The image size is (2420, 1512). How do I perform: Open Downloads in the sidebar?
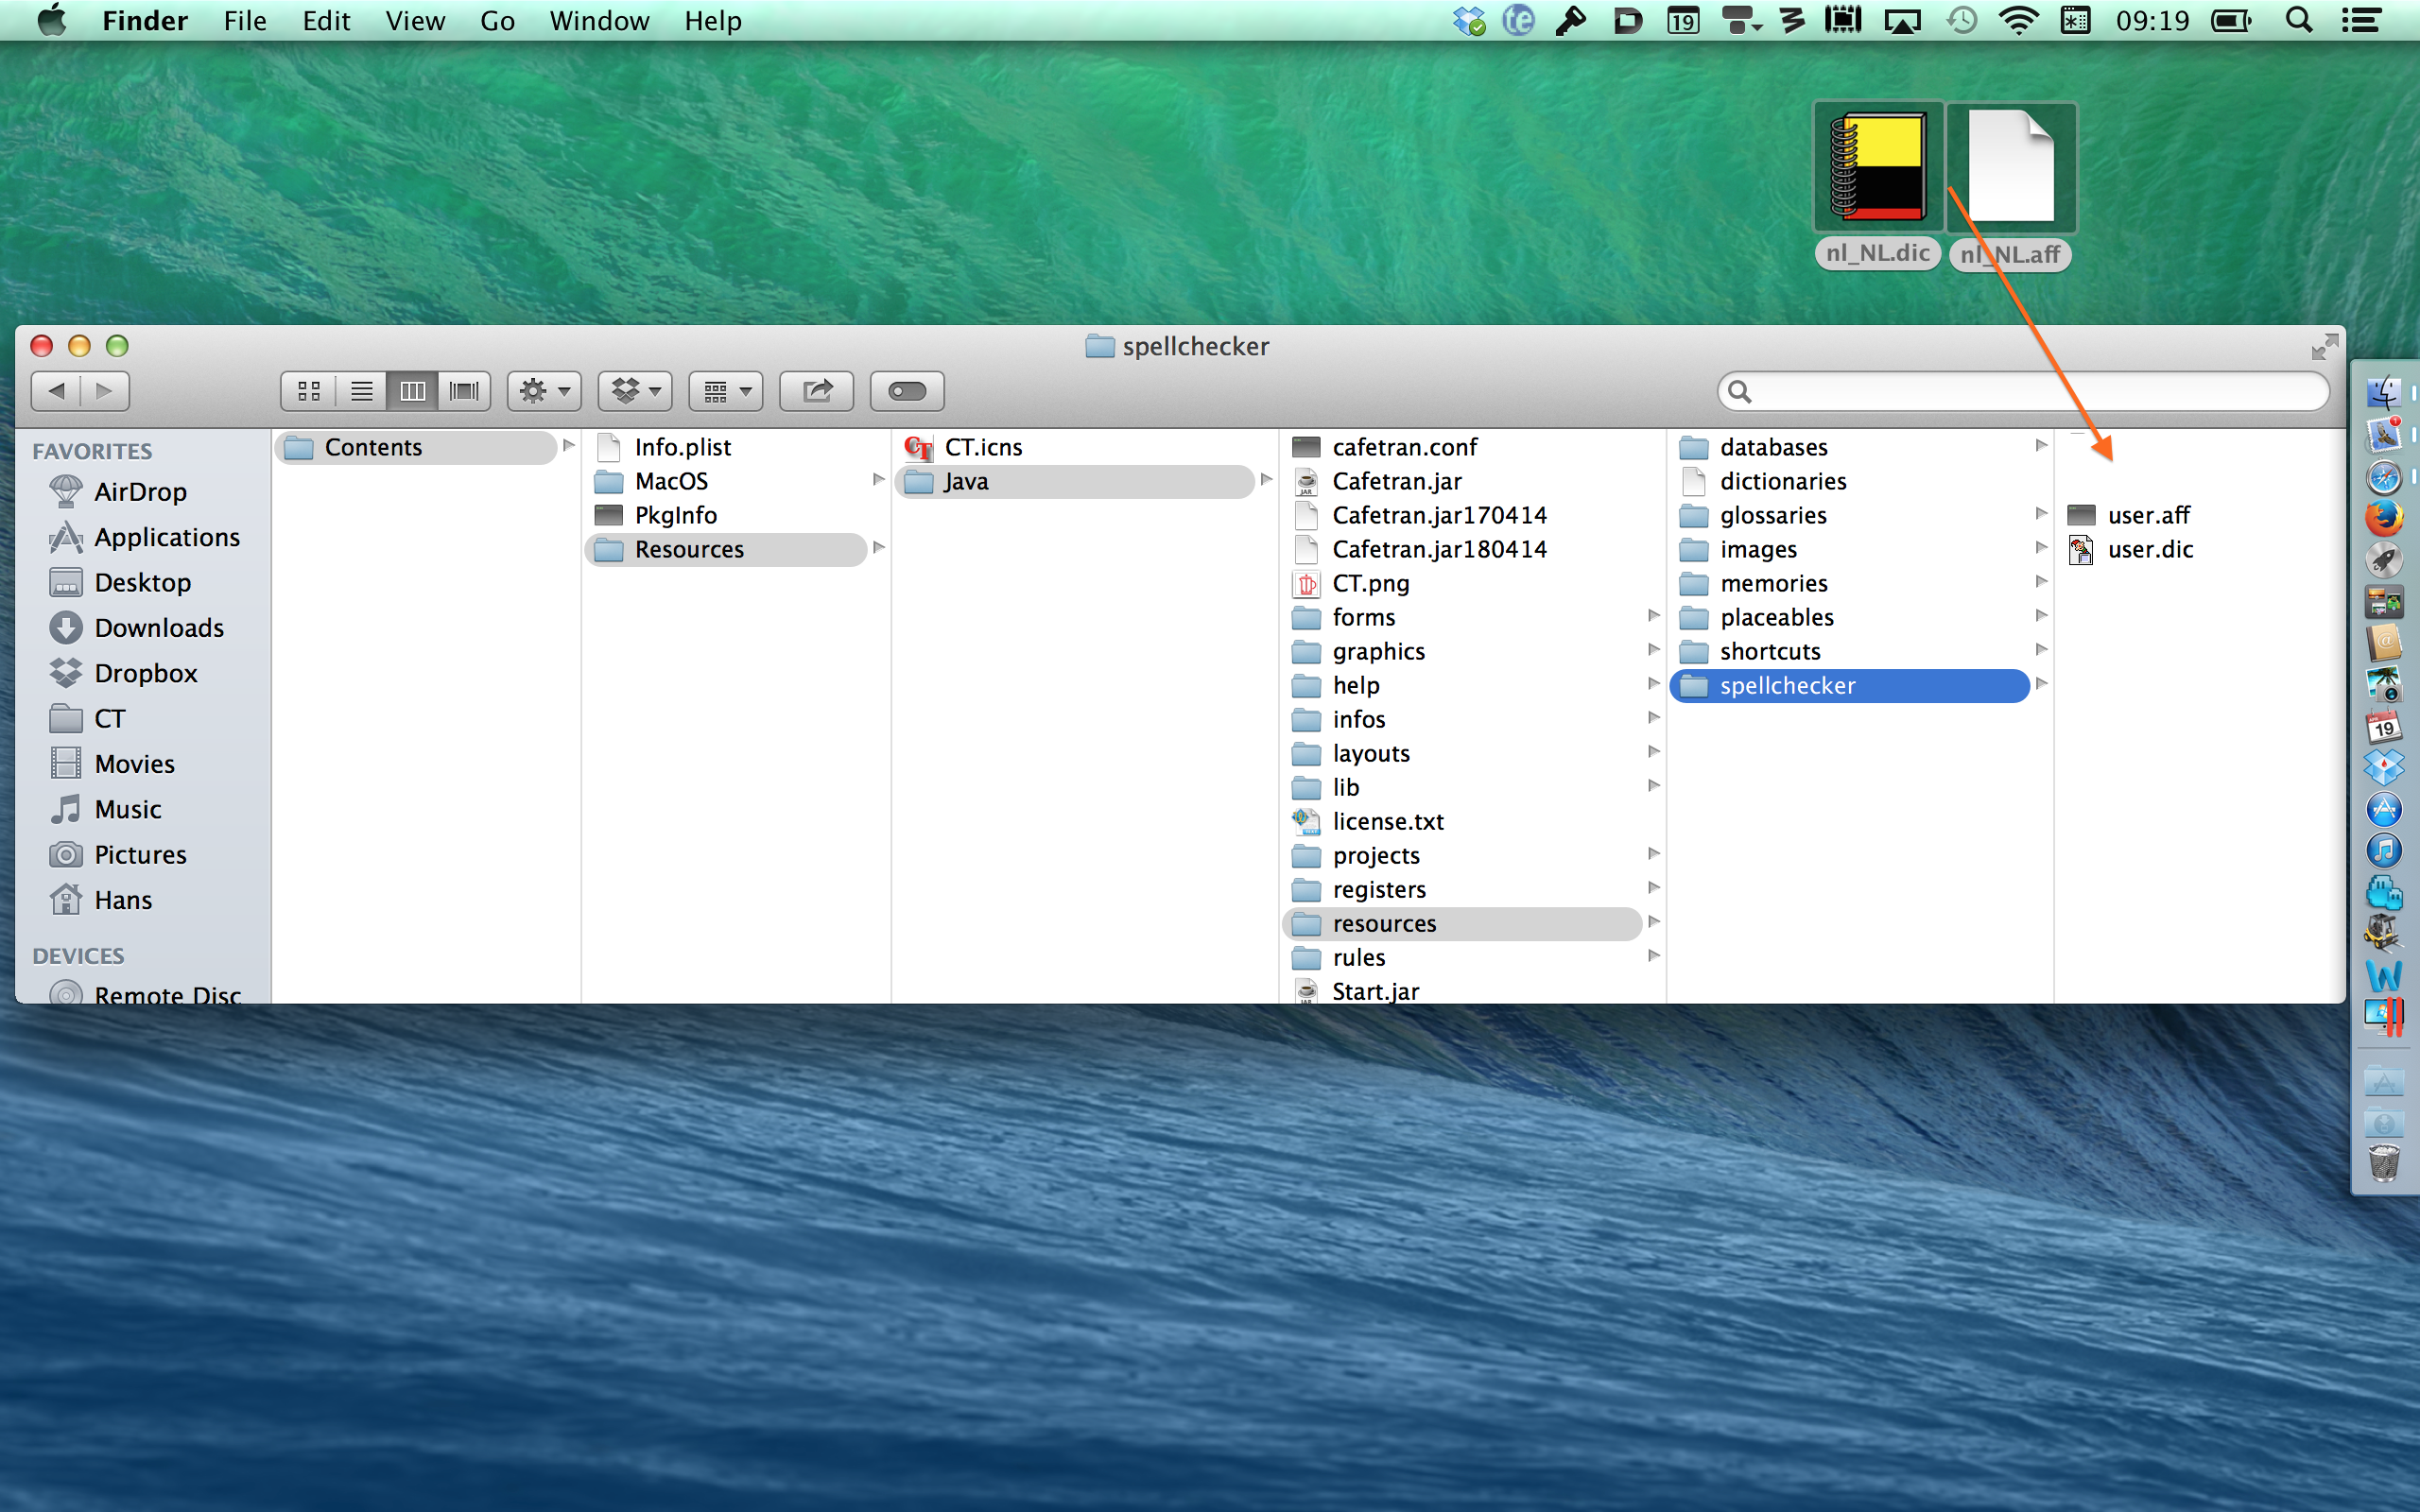tap(158, 628)
